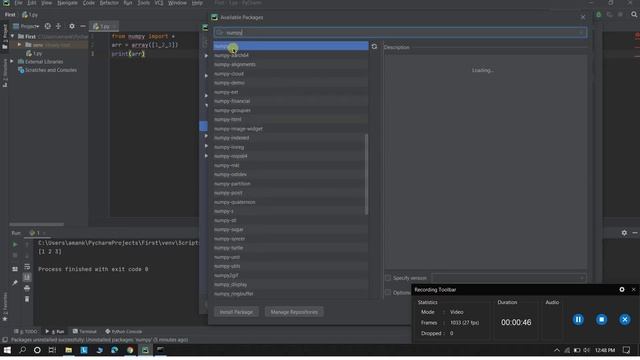
Task: Click the search magnifier at PyCharm top right
Action: (634, 14)
